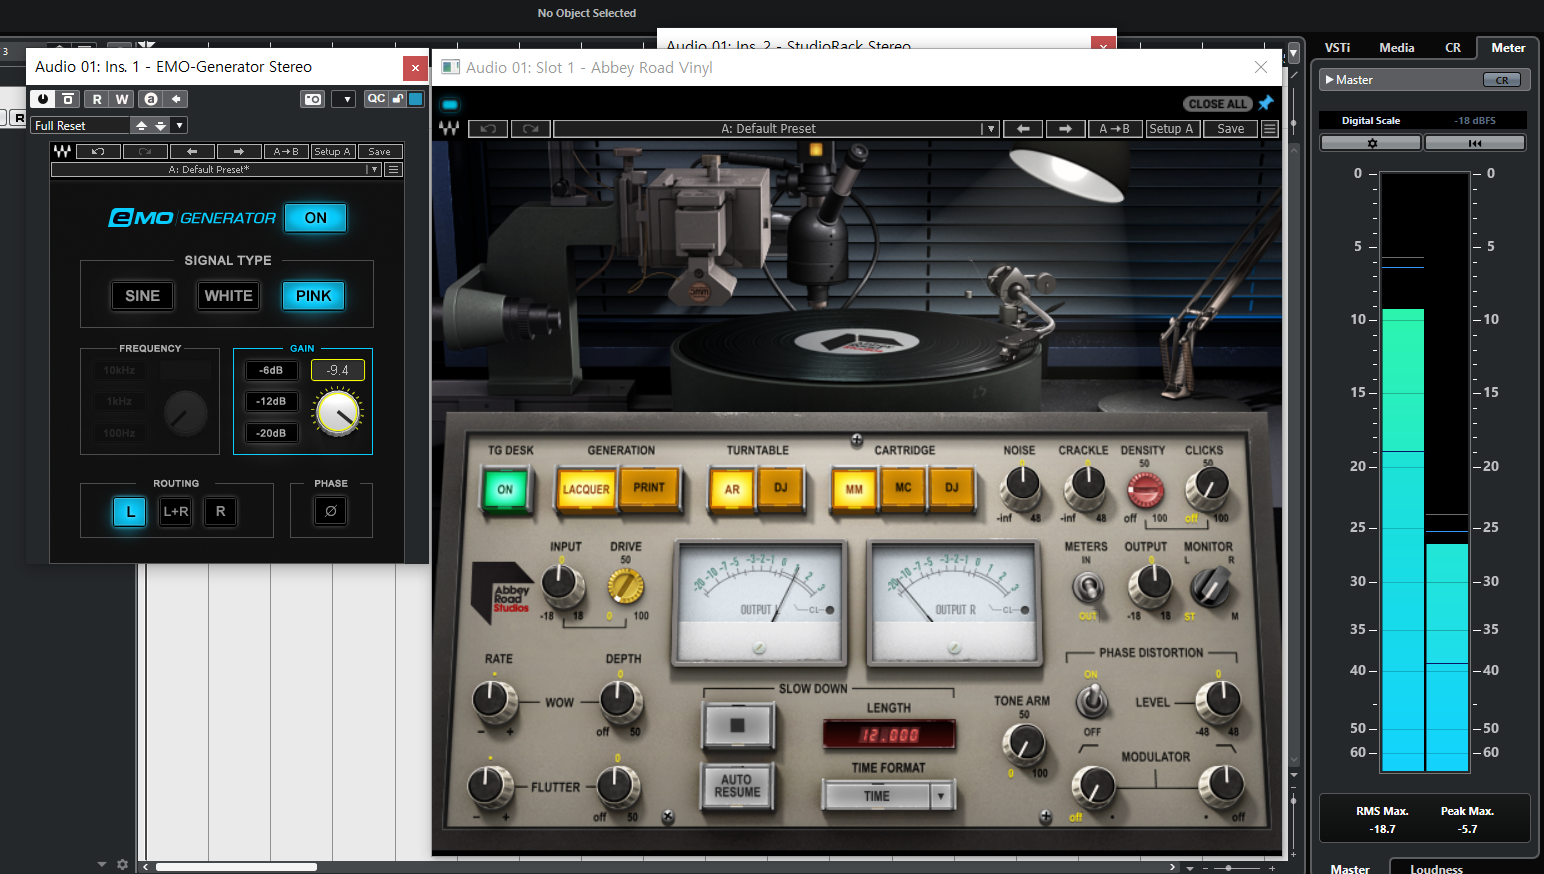Open hamburger menu in Abbey Road Vinyl toolbar
The height and width of the screenshot is (874, 1544).
pos(1270,129)
